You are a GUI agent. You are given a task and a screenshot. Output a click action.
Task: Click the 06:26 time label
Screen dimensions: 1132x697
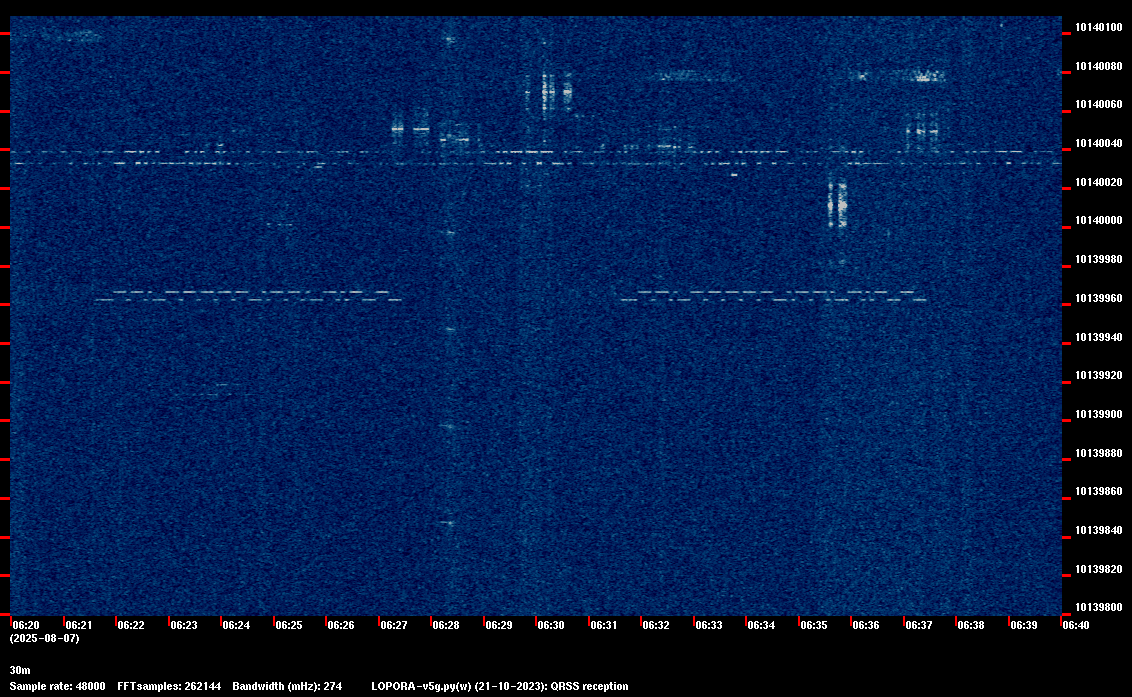[341, 625]
